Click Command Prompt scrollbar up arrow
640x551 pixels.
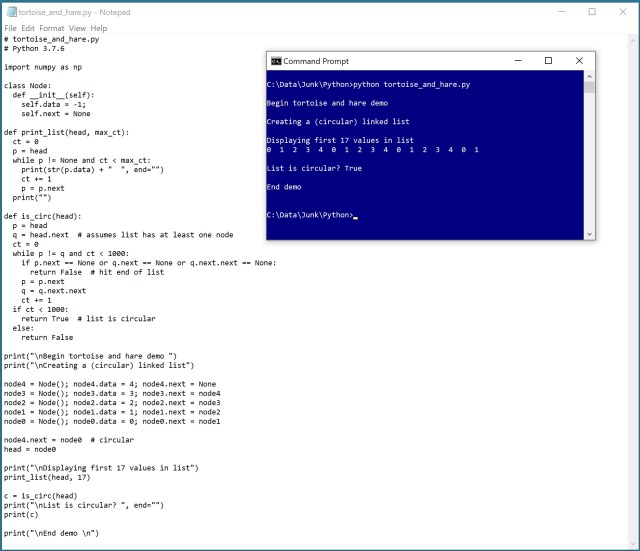tap(590, 76)
